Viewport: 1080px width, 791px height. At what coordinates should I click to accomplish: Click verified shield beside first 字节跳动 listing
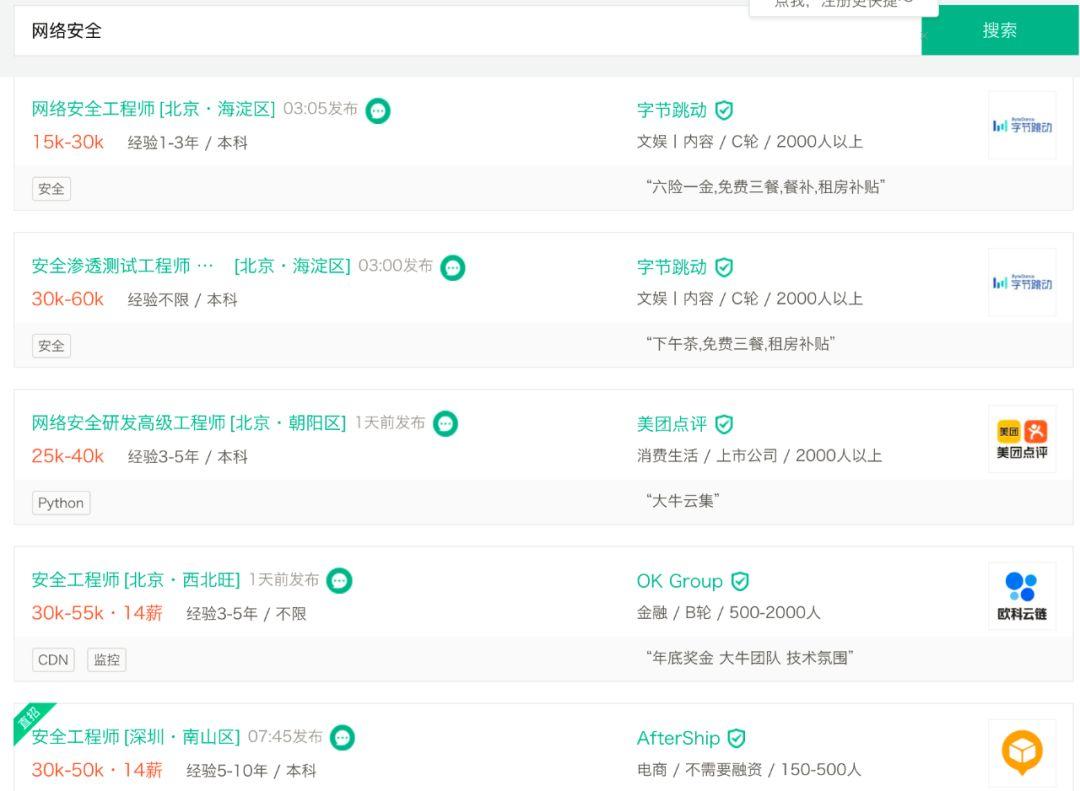pyautogui.click(x=724, y=110)
